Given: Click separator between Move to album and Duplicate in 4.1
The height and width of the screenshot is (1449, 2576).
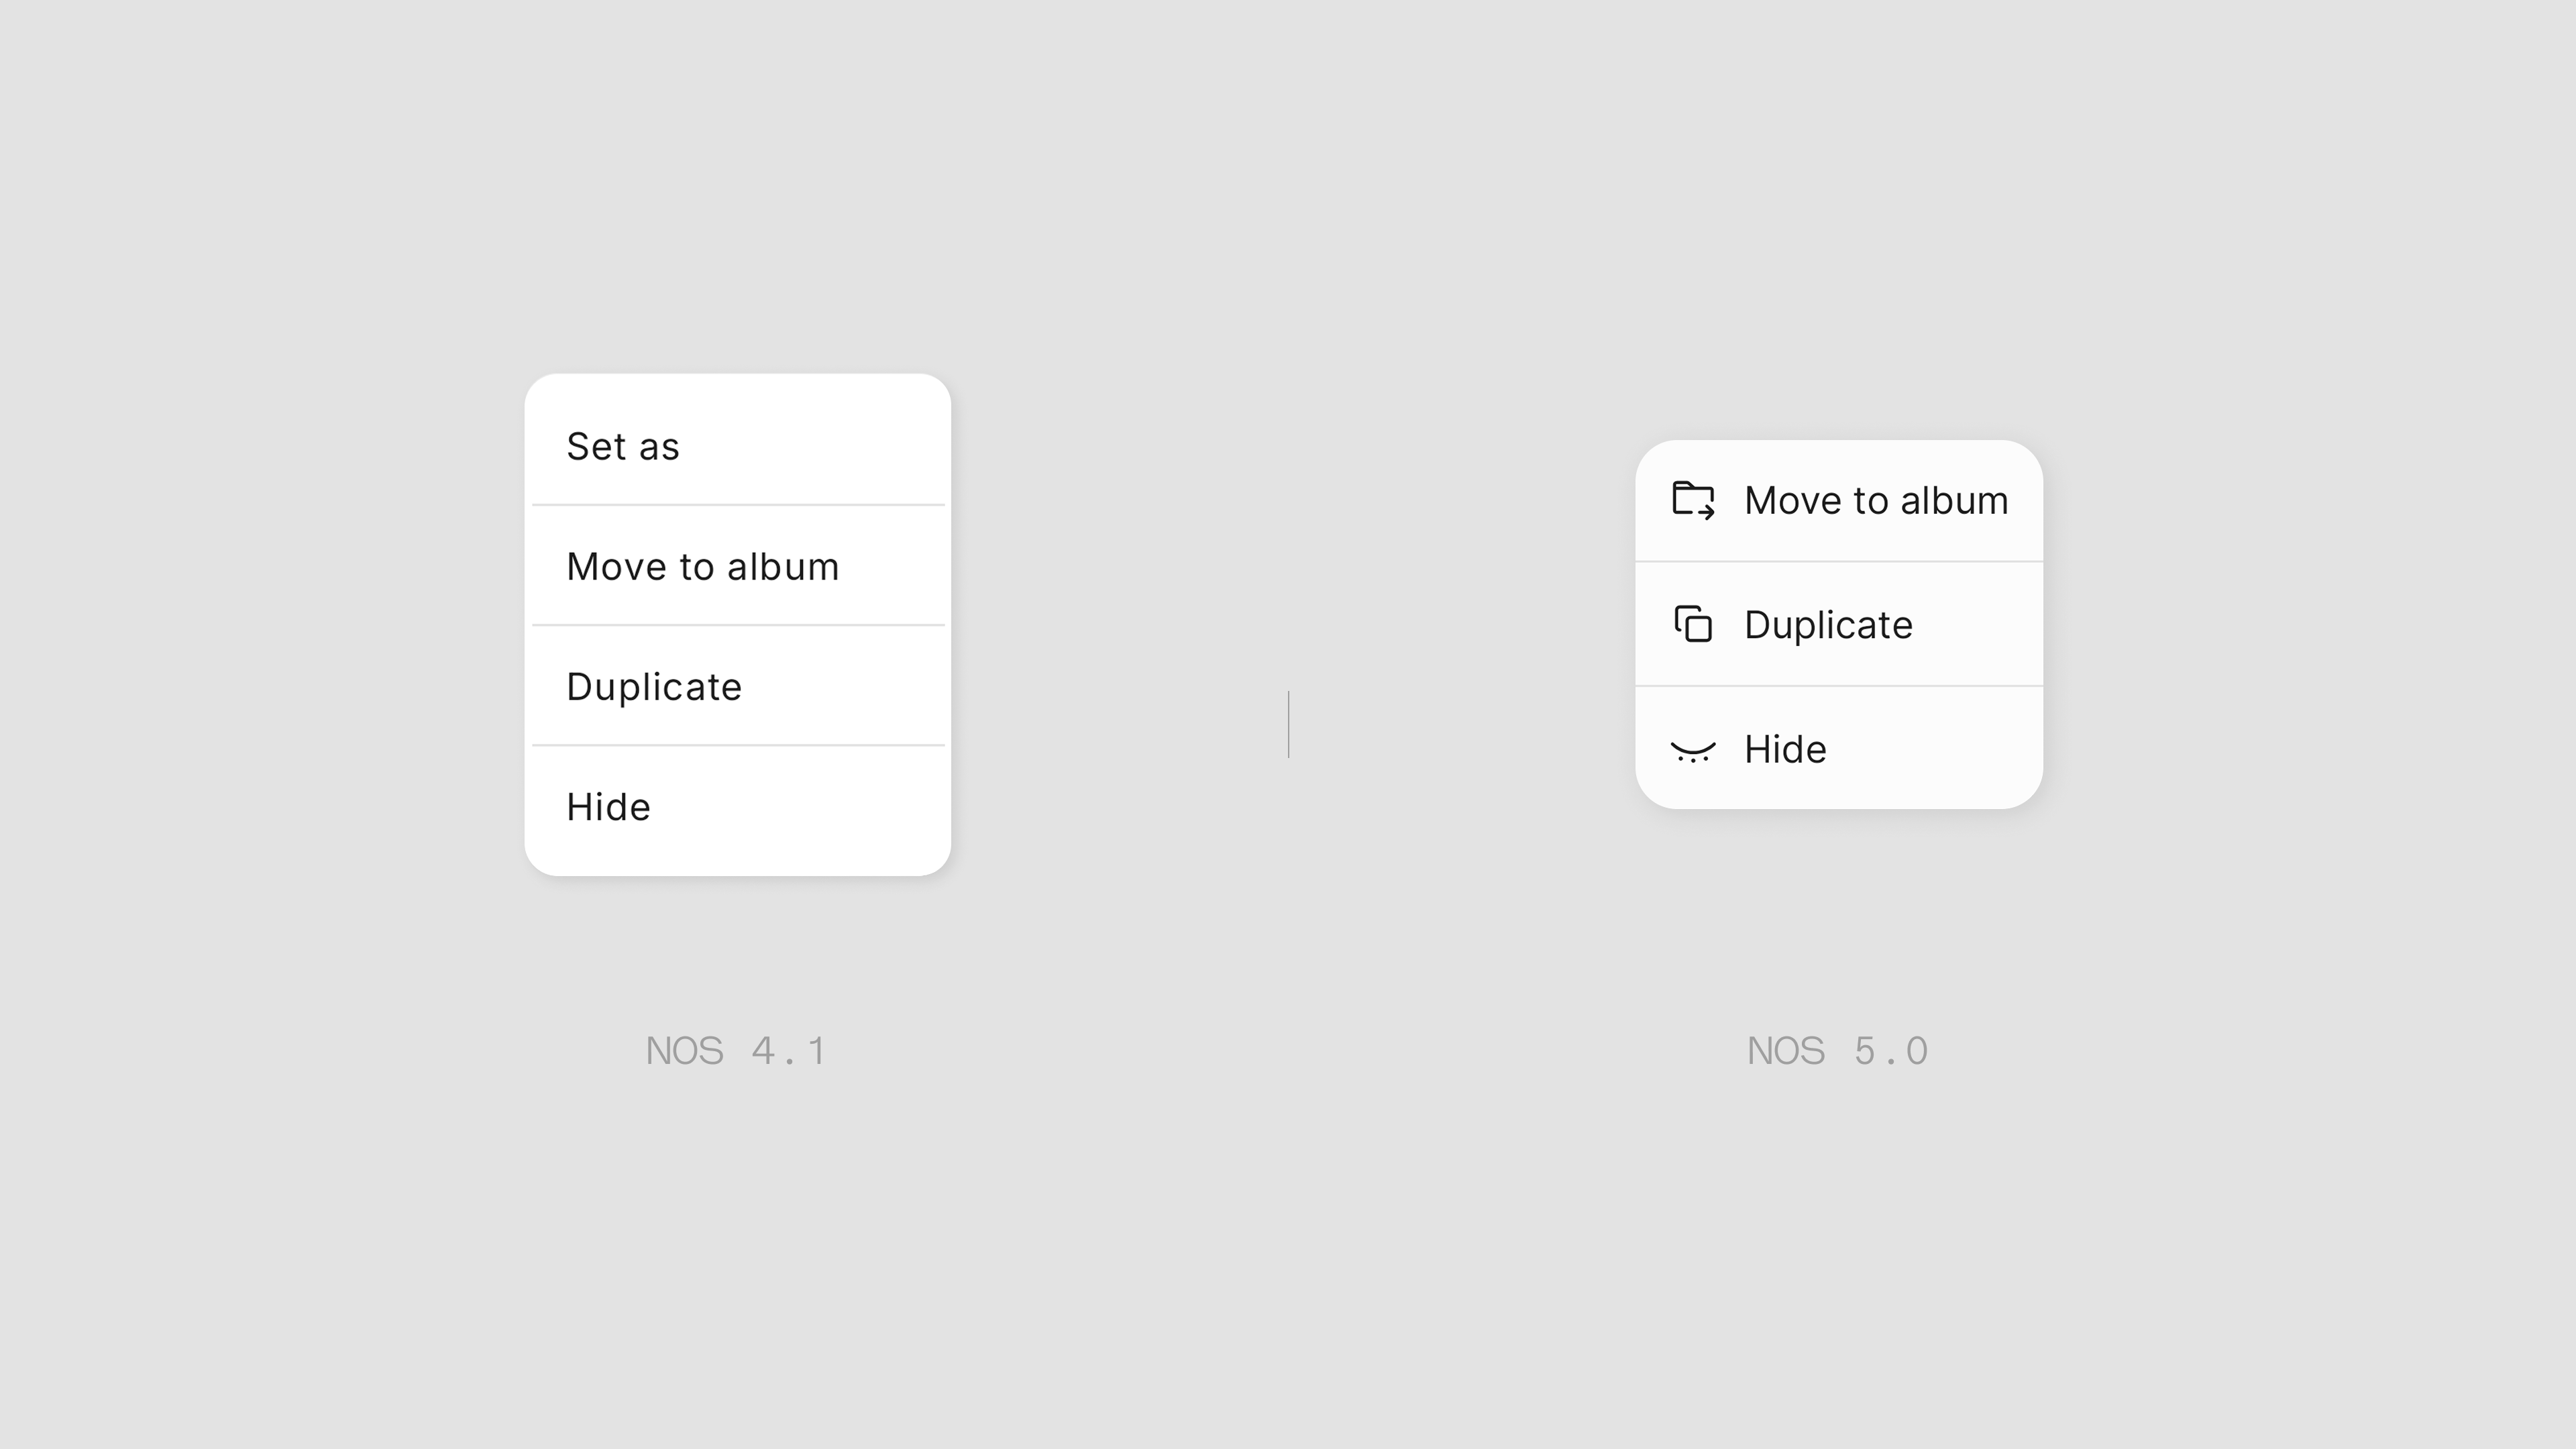Looking at the screenshot, I should pos(738,625).
